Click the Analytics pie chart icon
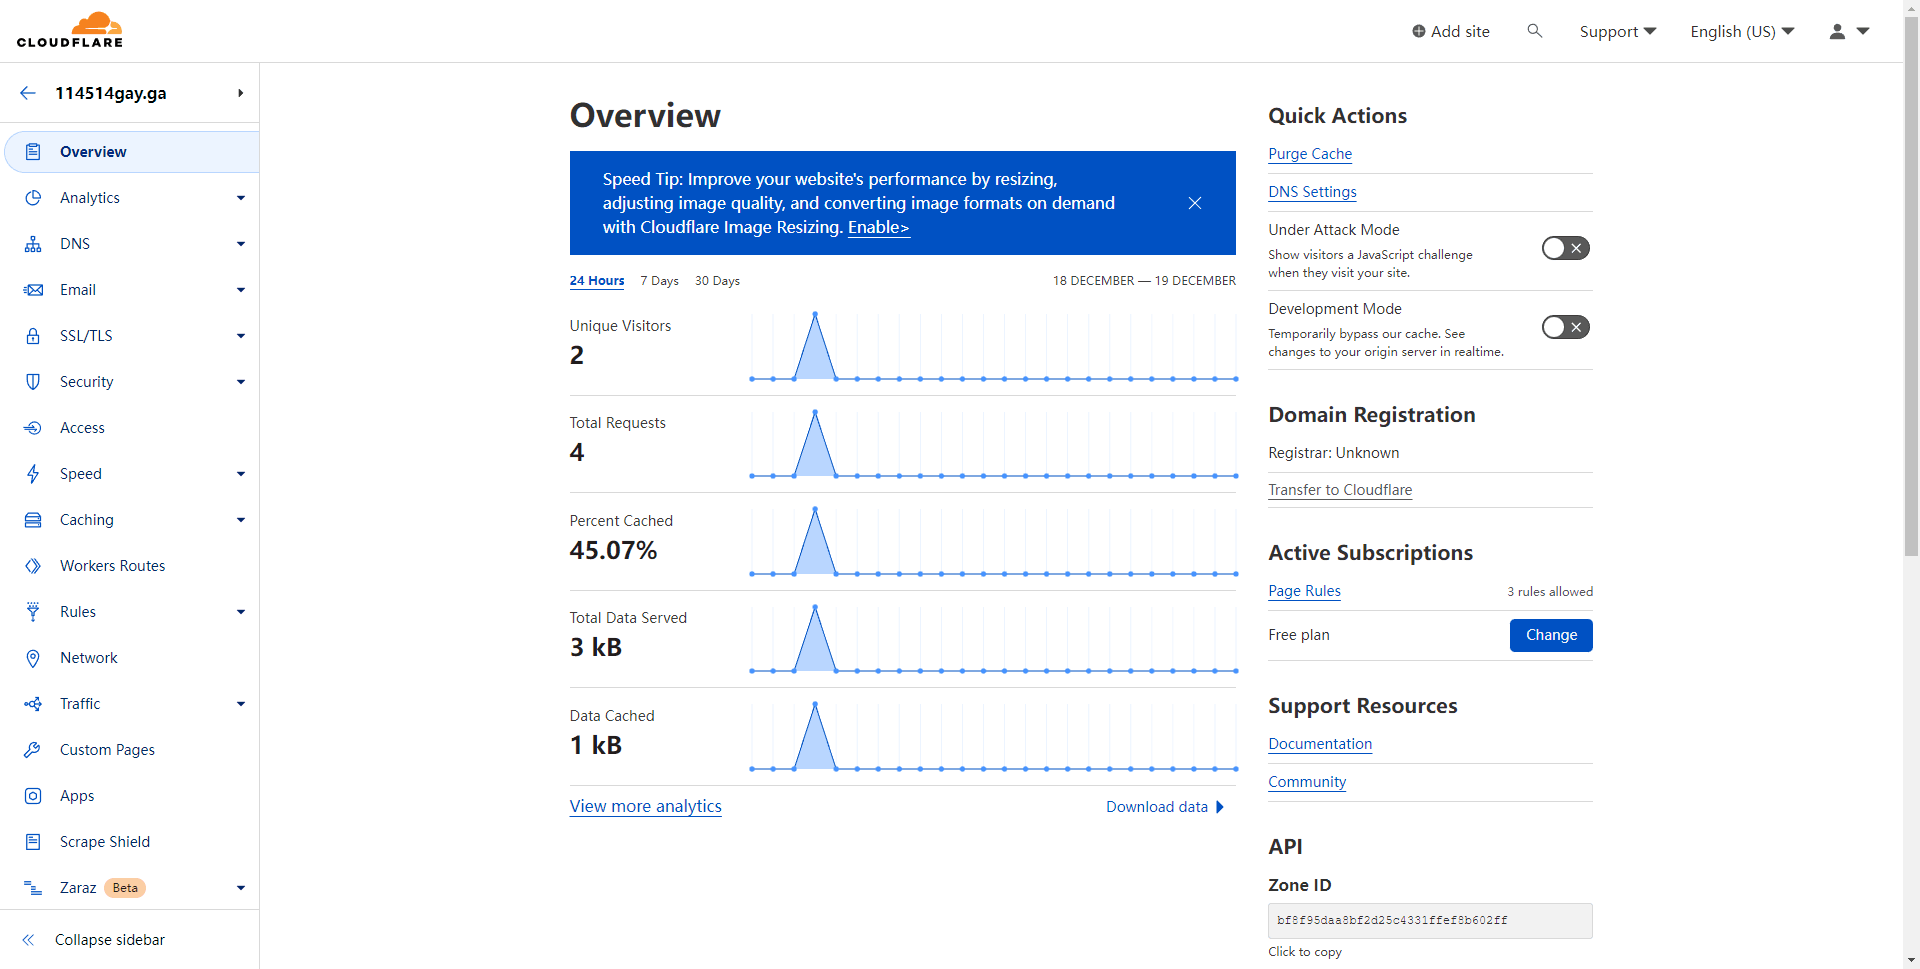Screen dimensions: 1920x969 [33, 198]
